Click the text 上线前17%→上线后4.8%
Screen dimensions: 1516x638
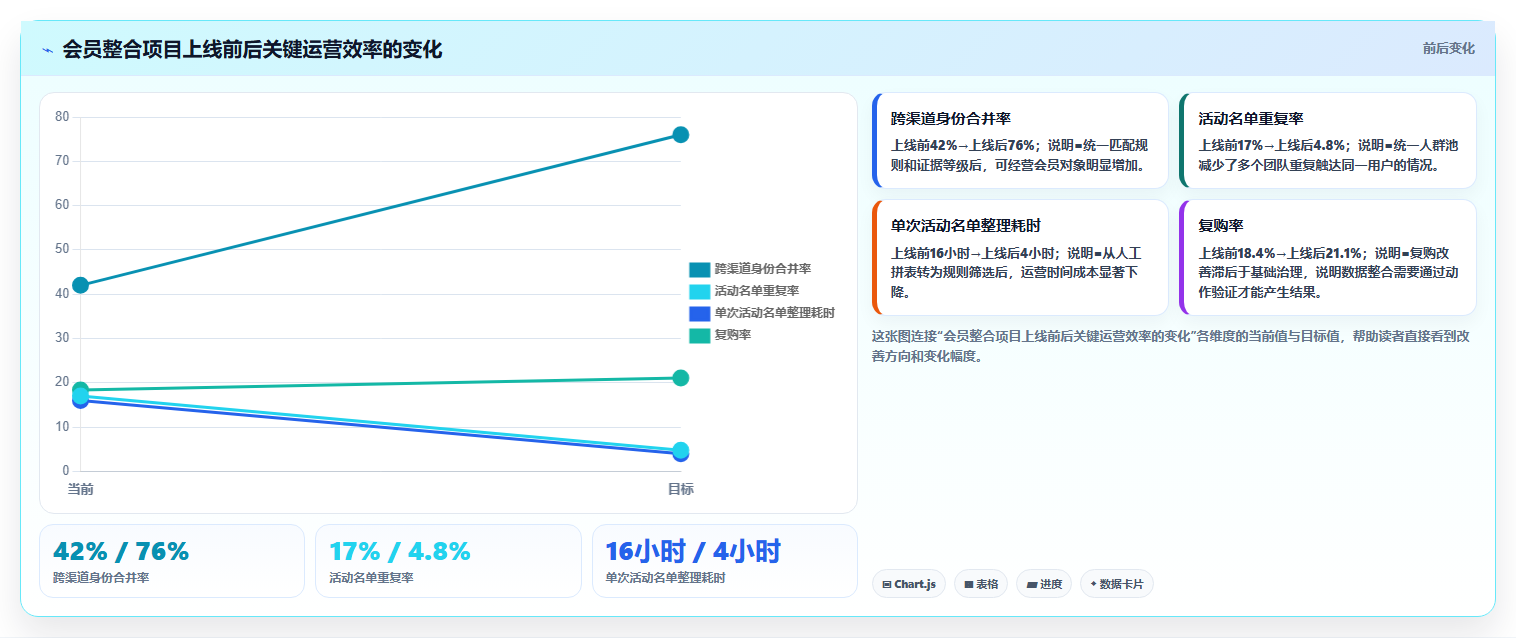pos(1272,145)
